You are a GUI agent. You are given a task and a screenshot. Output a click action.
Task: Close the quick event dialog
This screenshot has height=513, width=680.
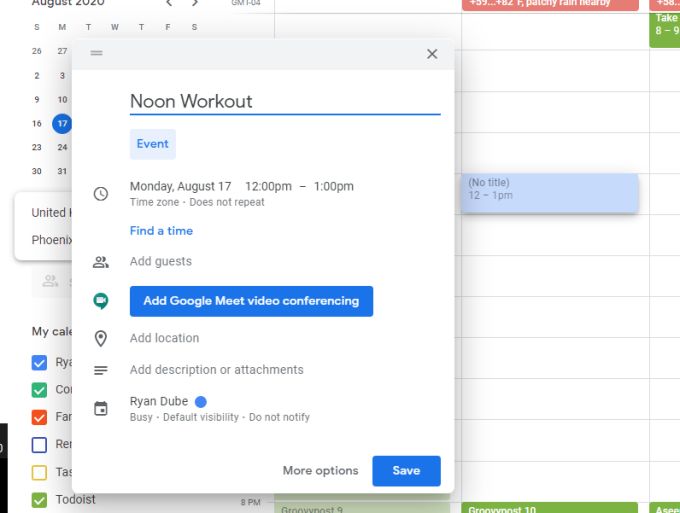[432, 54]
